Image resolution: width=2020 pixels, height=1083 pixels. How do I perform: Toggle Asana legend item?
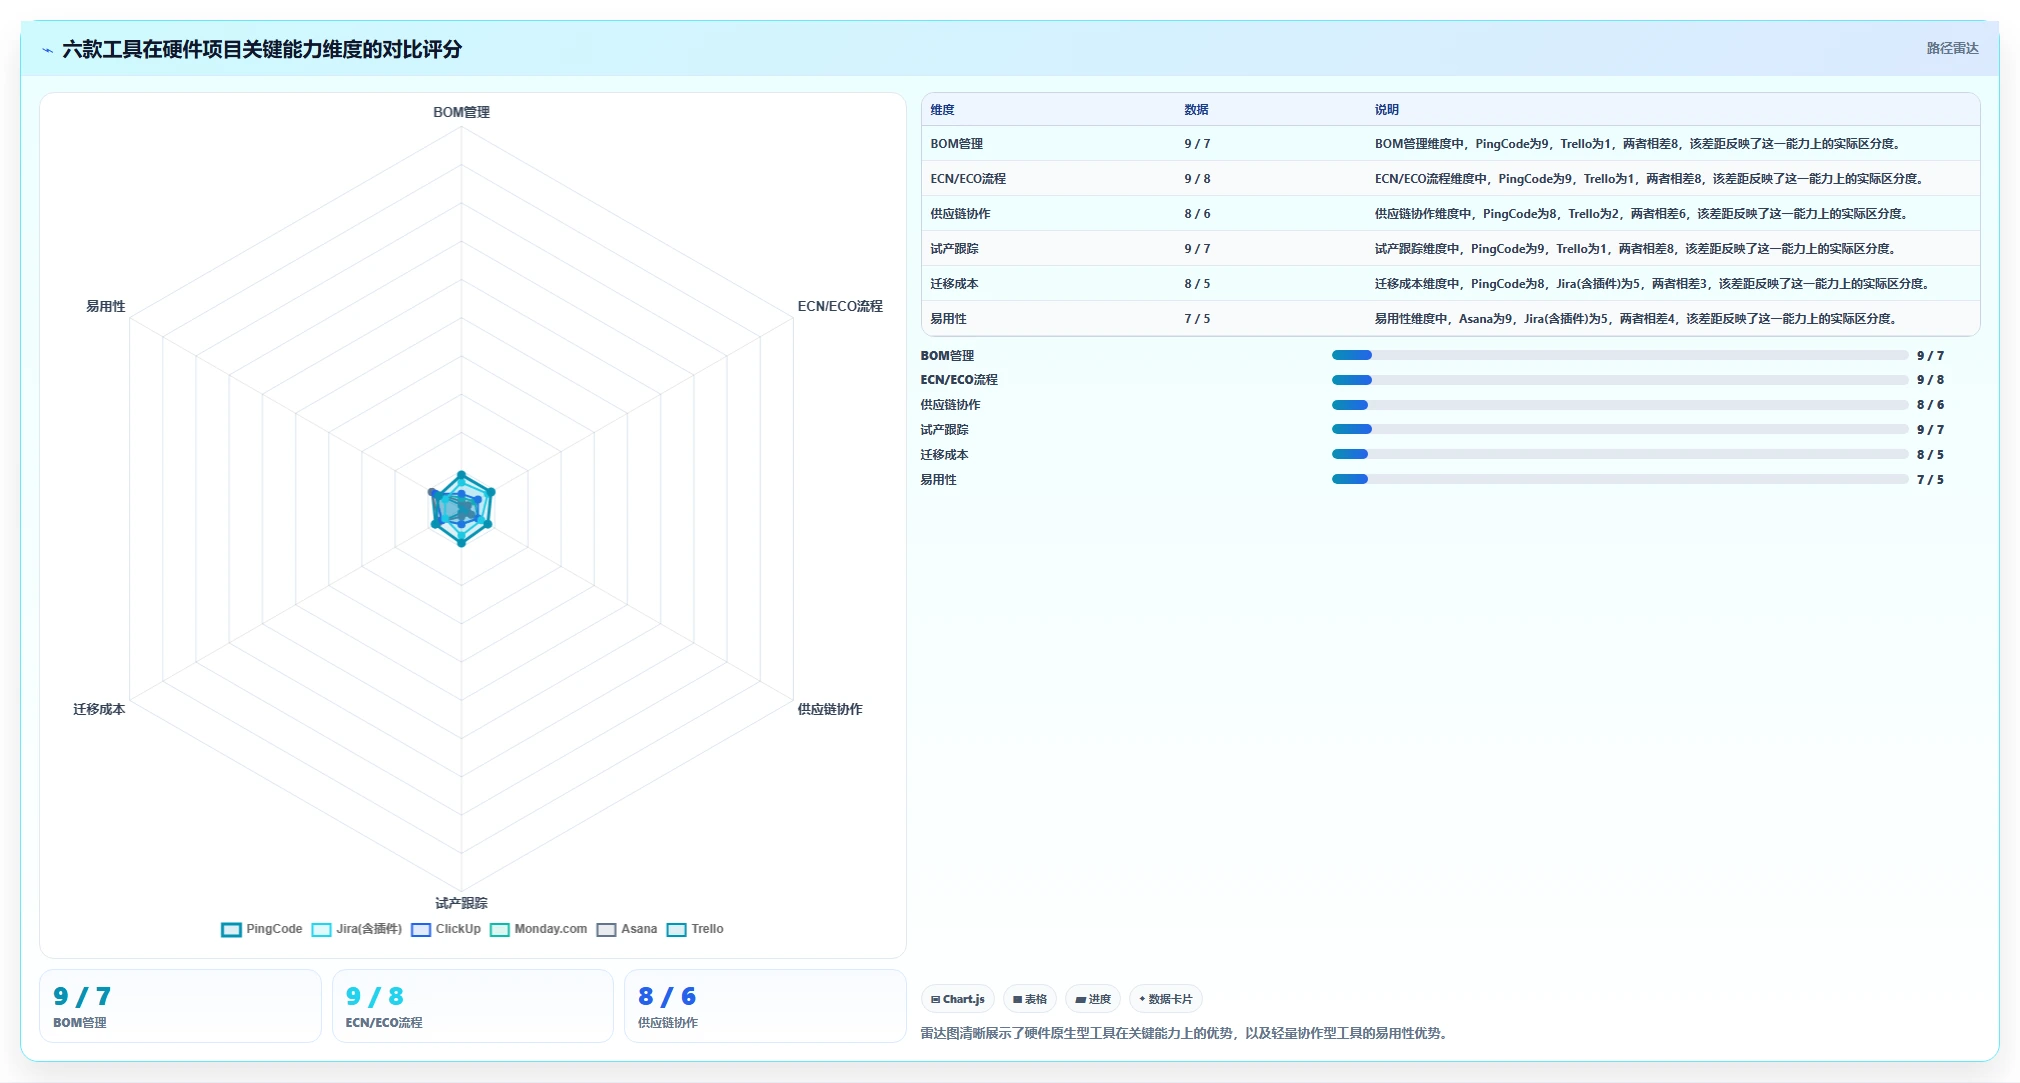point(627,929)
